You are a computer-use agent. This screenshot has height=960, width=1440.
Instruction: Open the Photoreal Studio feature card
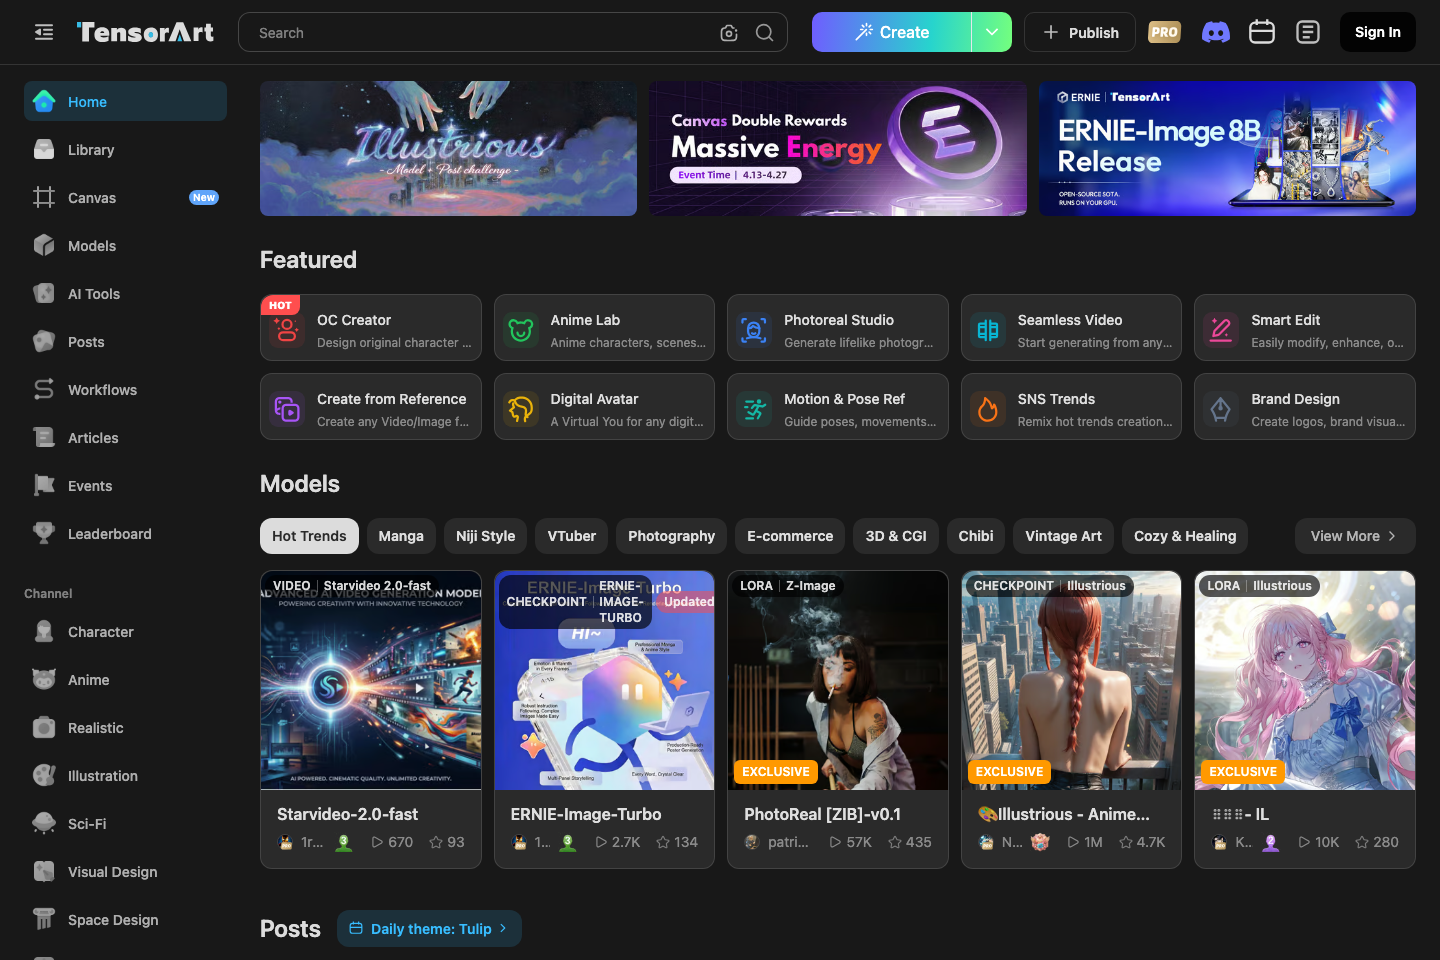coord(838,327)
